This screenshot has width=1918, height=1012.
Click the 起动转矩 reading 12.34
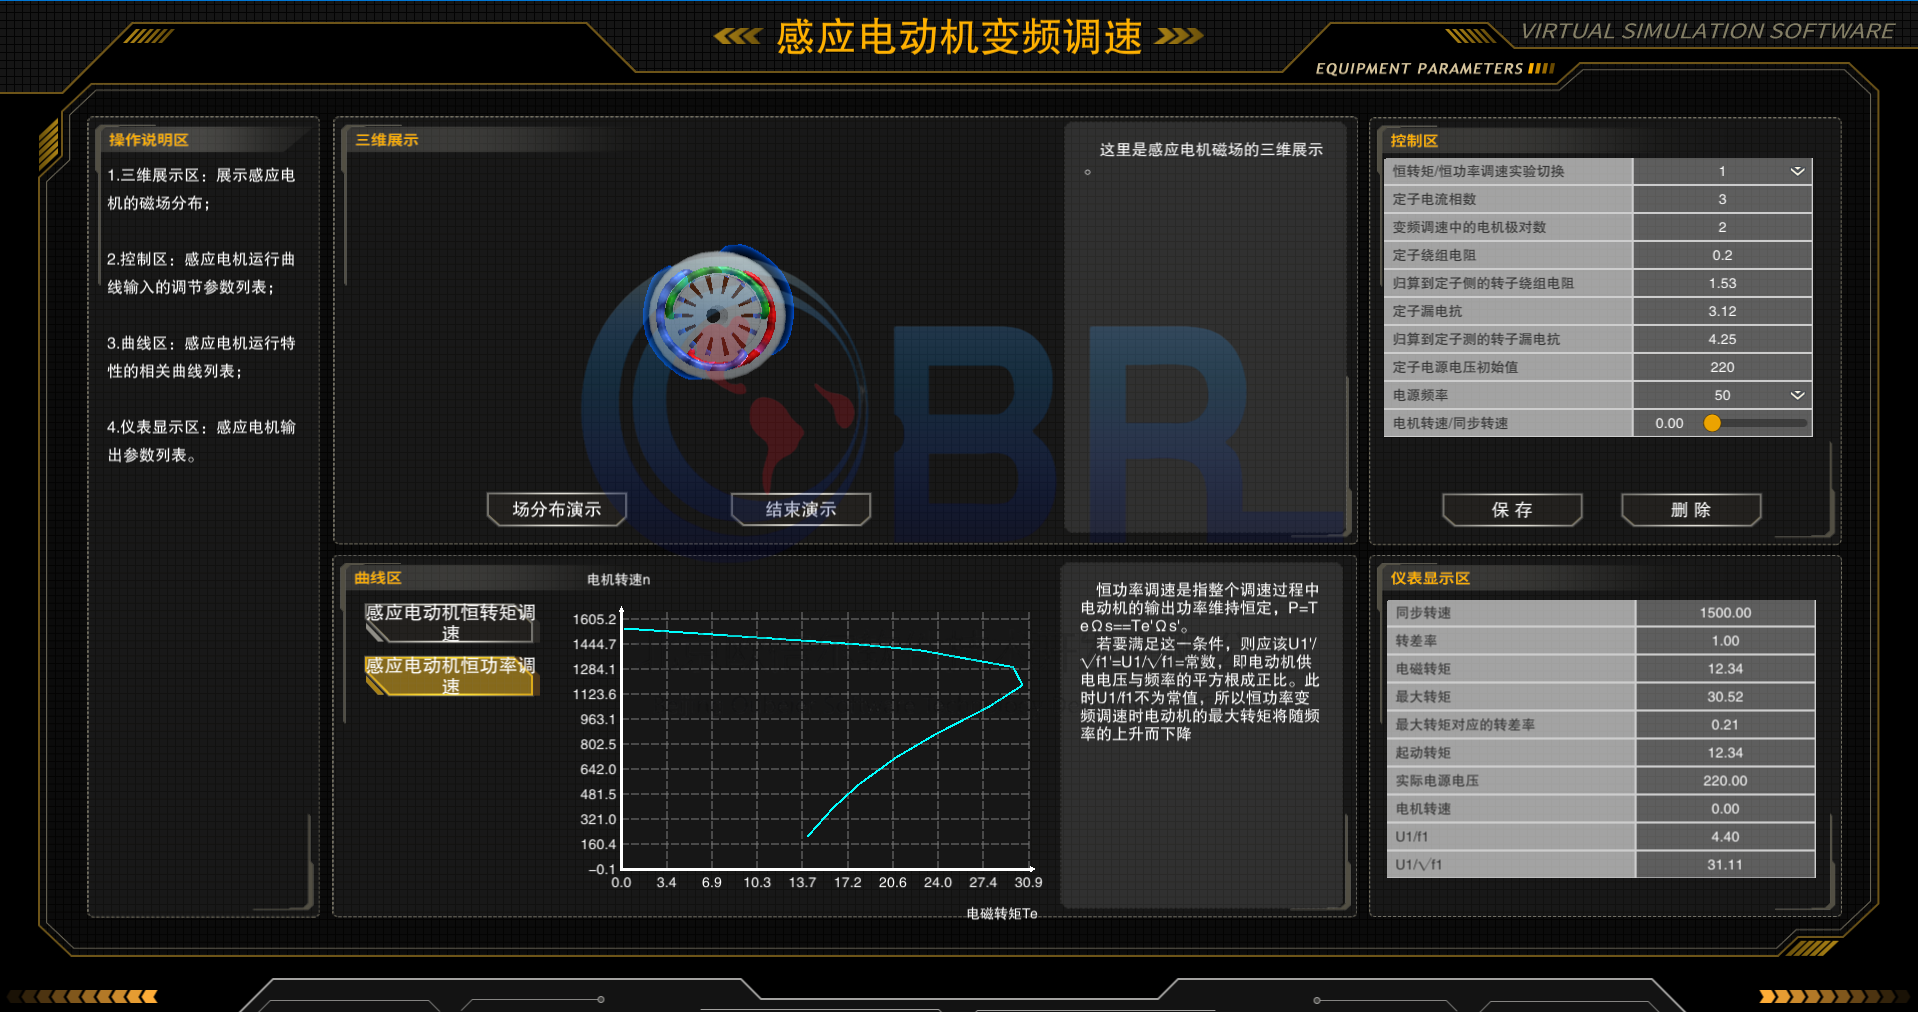tap(1725, 752)
